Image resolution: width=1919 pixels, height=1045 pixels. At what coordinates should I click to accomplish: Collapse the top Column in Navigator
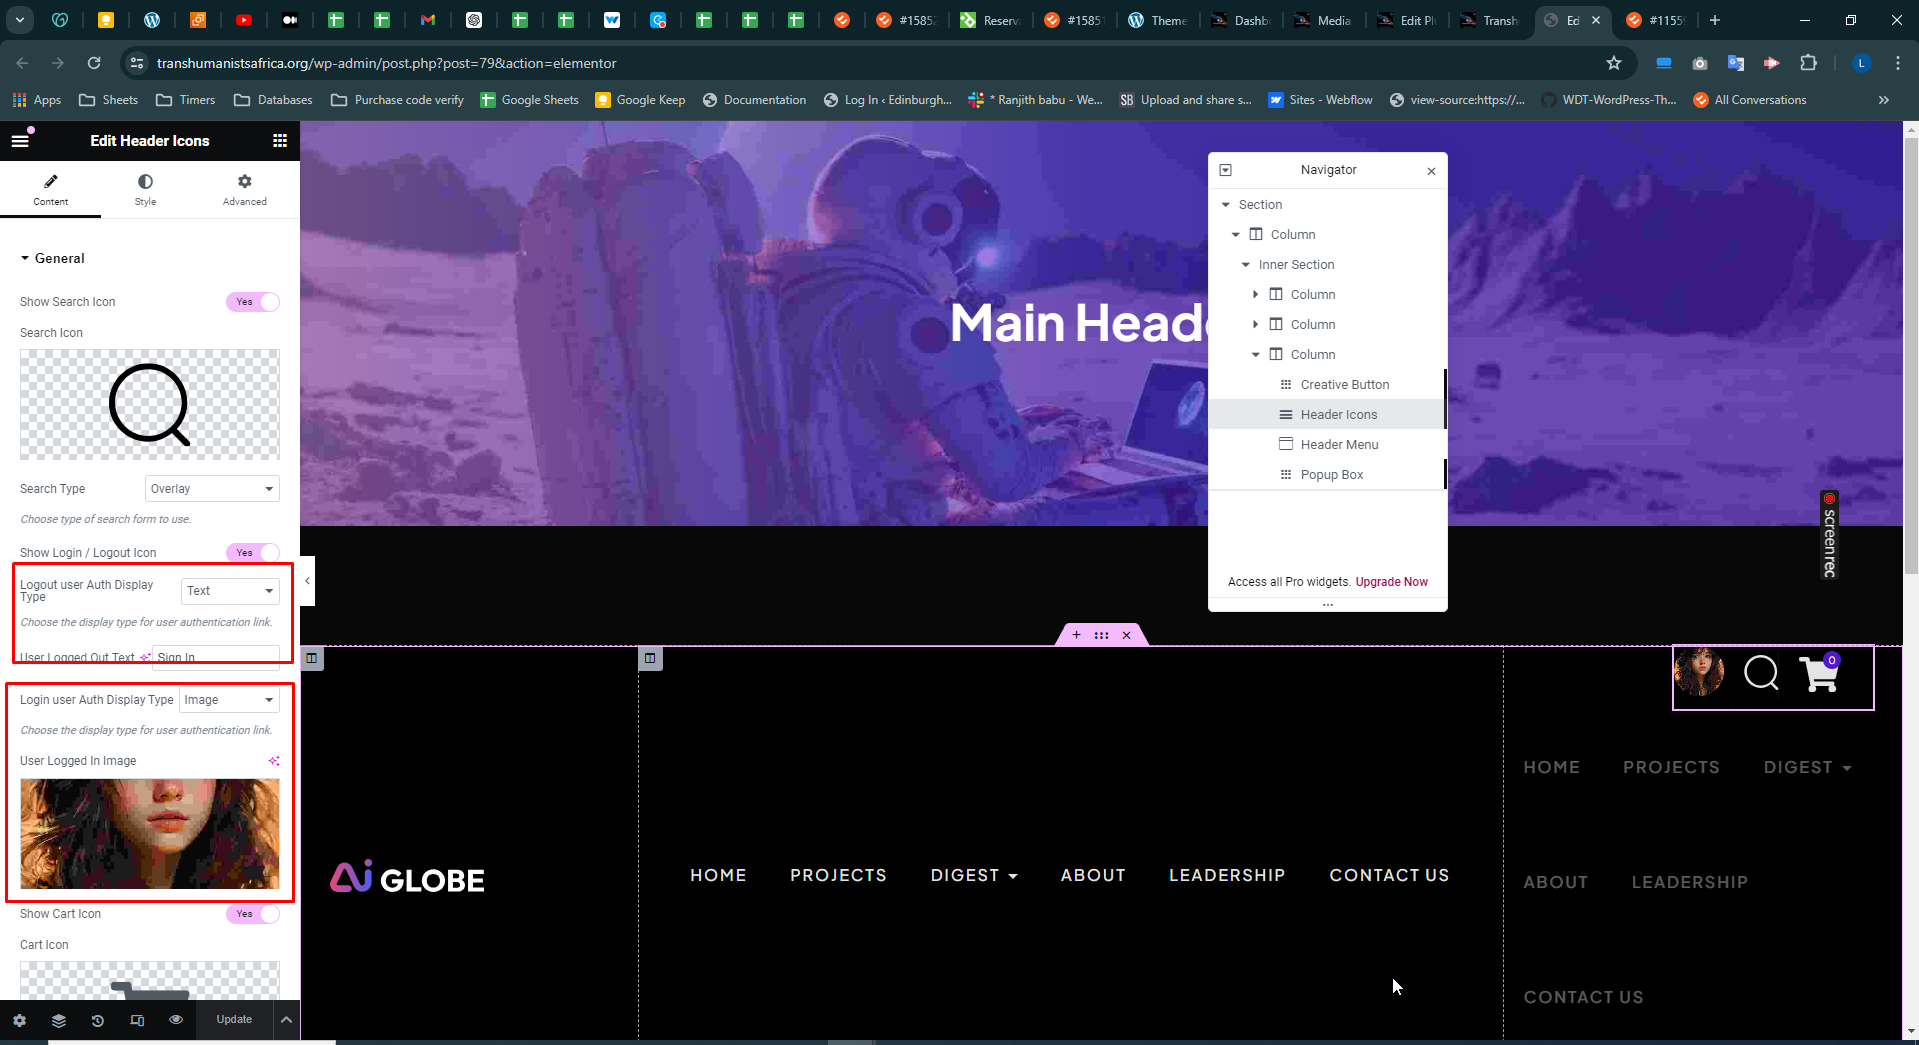point(1236,235)
